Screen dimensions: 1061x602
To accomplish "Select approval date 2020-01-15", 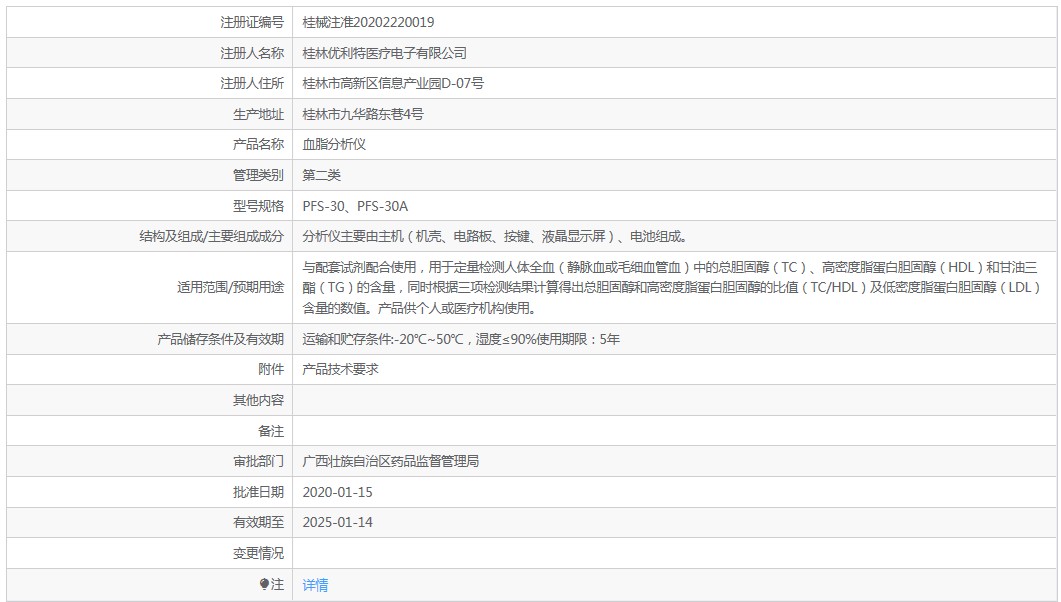I will [338, 492].
